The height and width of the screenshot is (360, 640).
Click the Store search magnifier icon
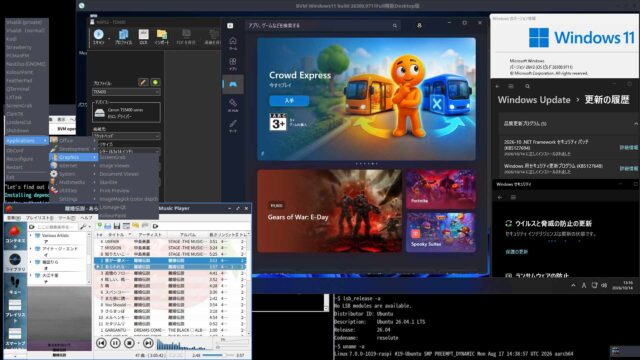(395, 26)
